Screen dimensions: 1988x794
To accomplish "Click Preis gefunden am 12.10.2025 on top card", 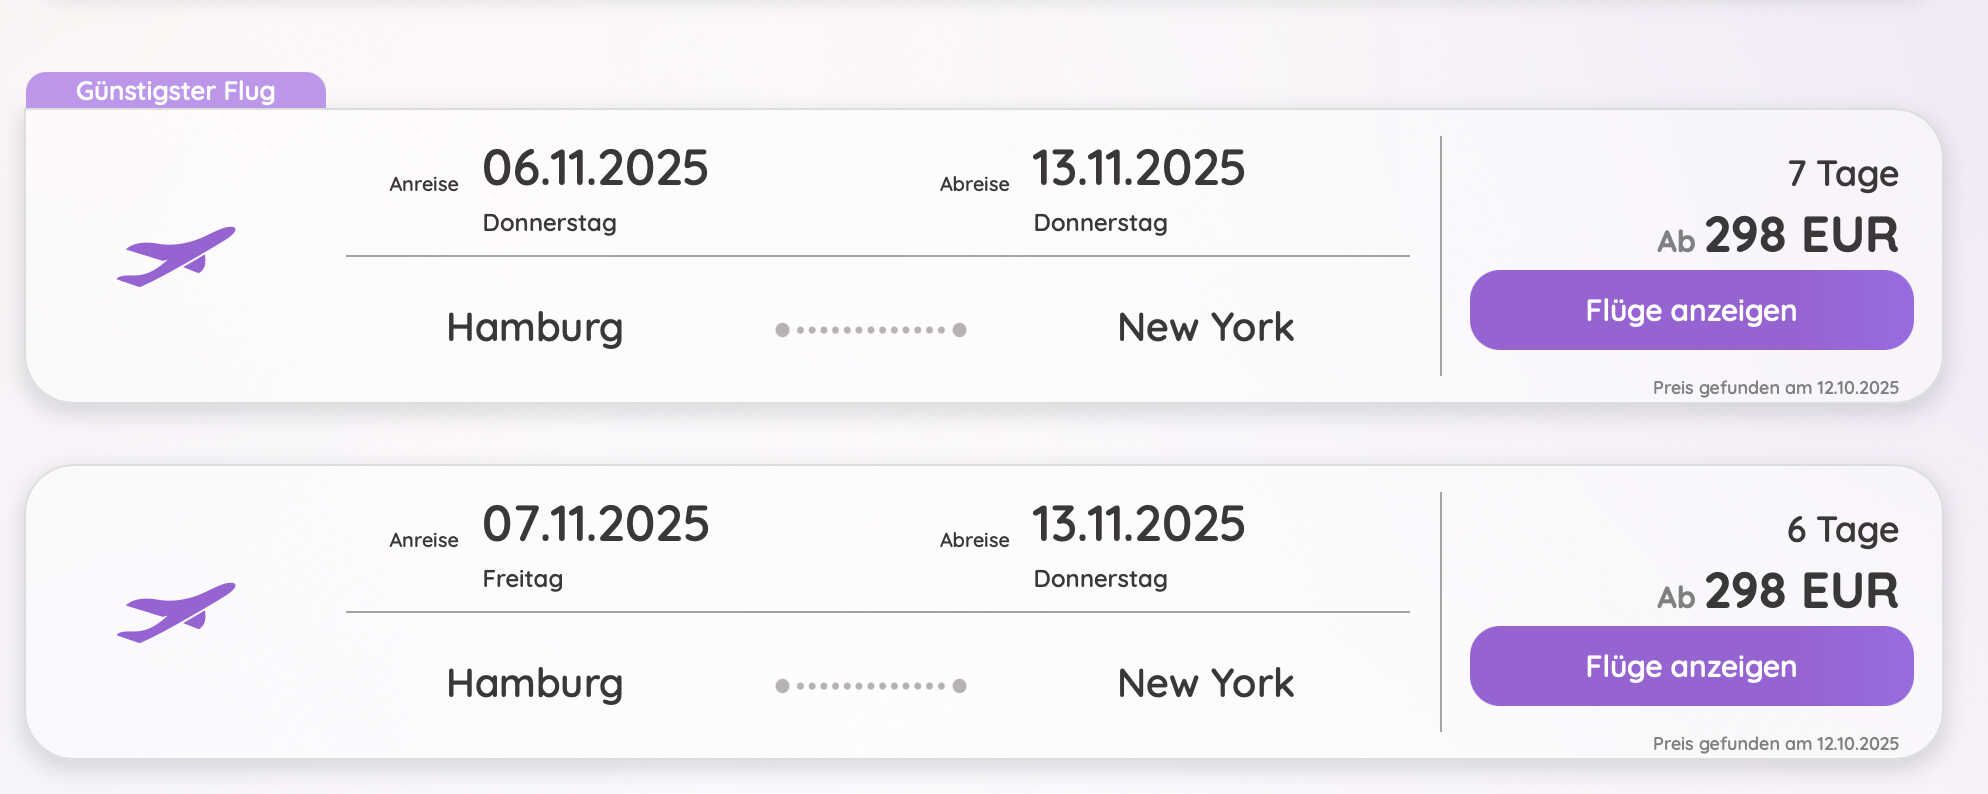I will click(x=1775, y=388).
